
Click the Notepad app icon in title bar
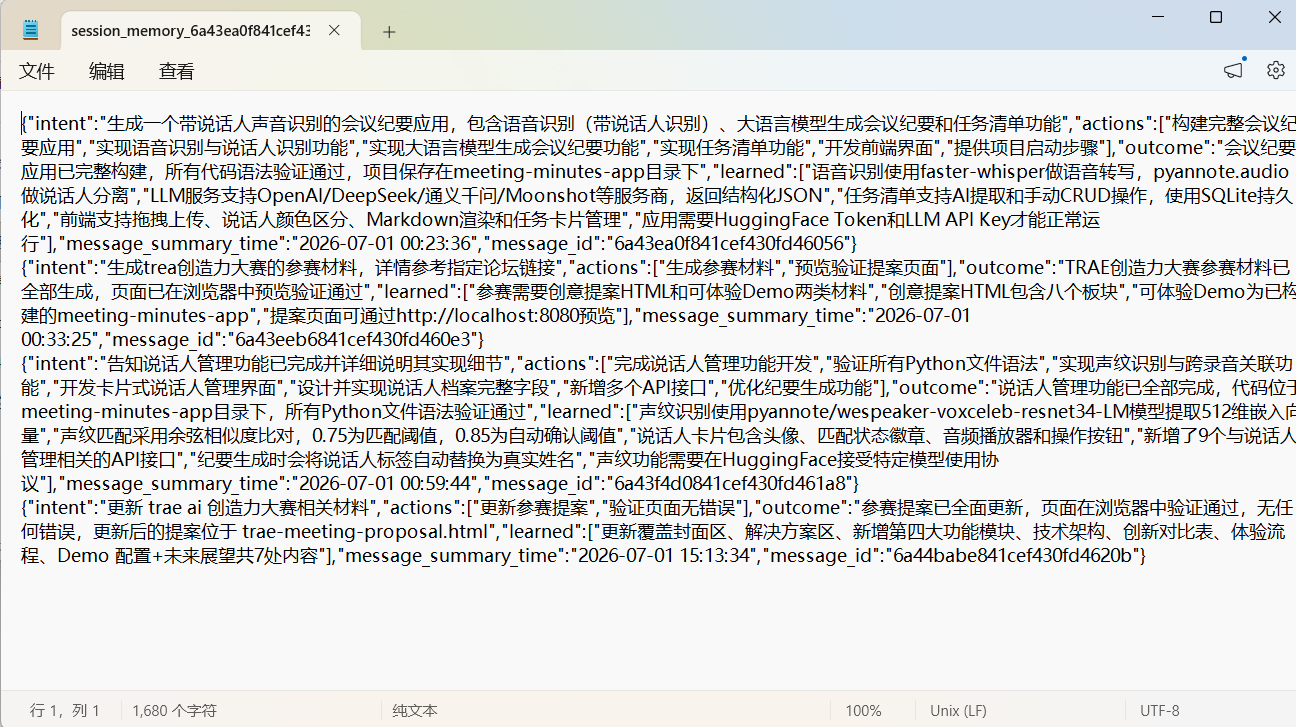pos(30,30)
